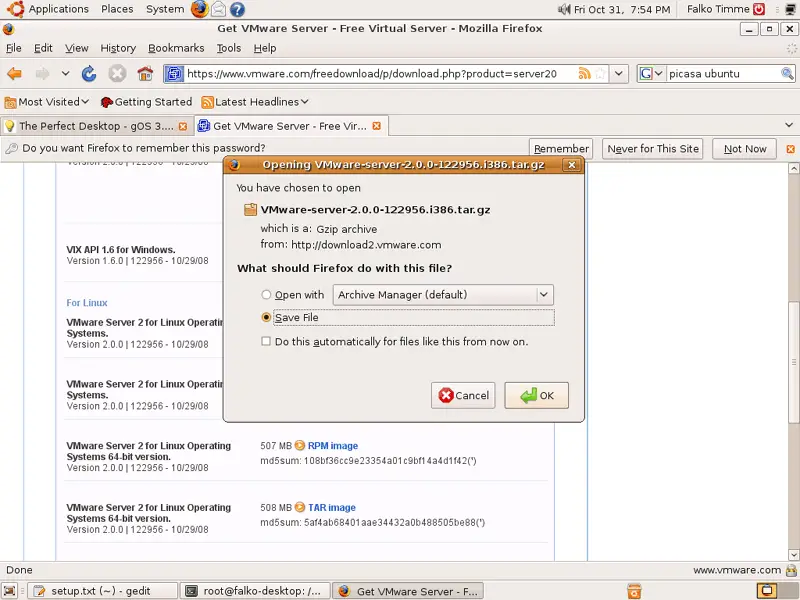The image size is (800, 600).
Task: Click the reload page icon
Action: click(89, 74)
